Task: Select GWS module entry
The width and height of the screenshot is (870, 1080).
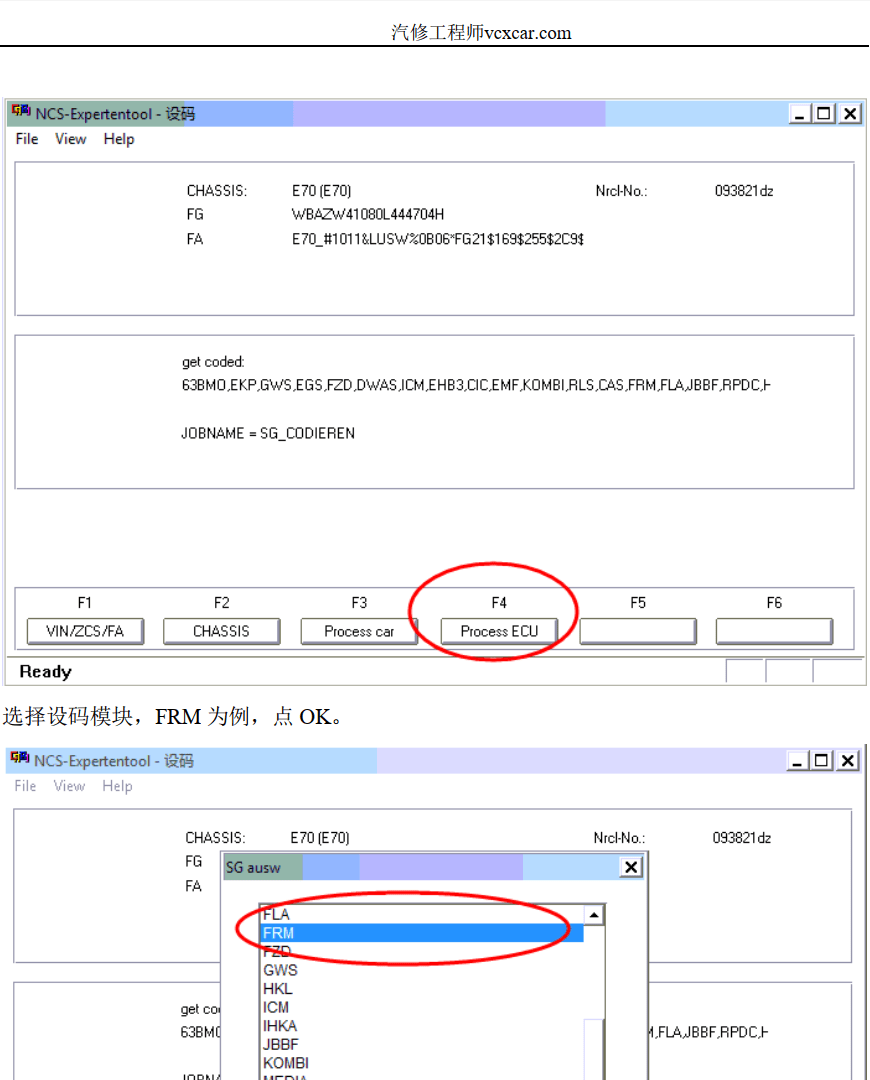Action: [x=278, y=969]
